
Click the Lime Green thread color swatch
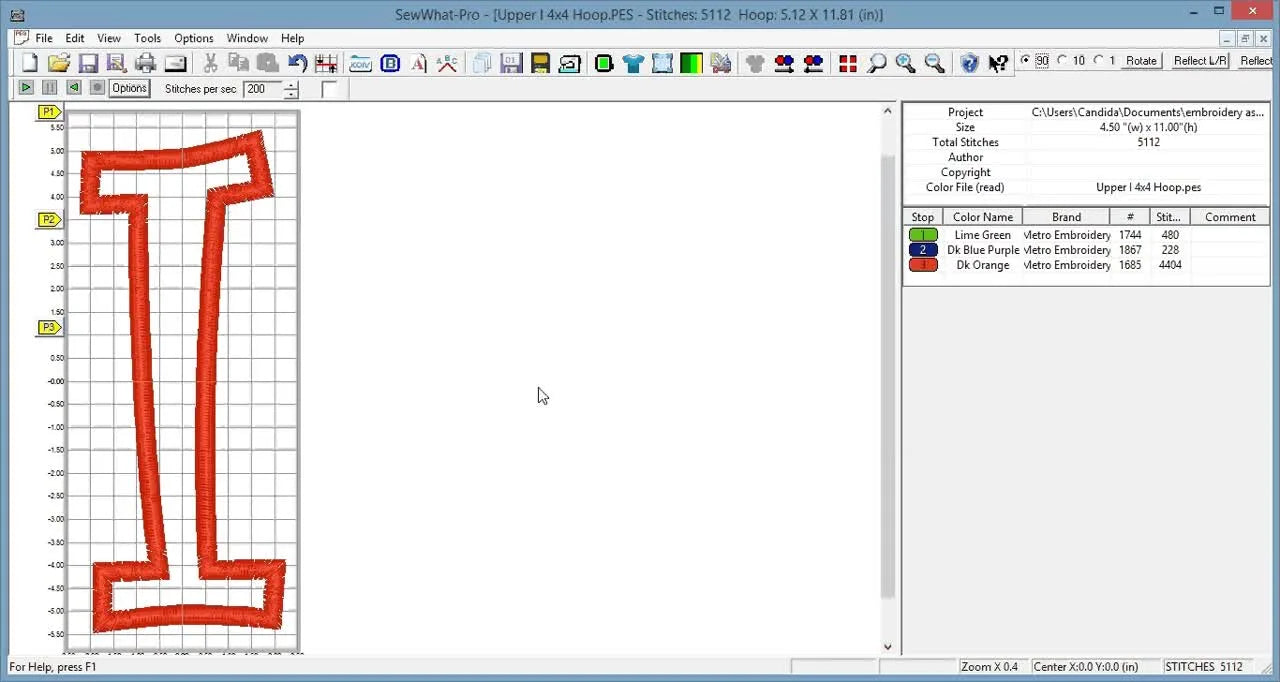click(x=923, y=235)
